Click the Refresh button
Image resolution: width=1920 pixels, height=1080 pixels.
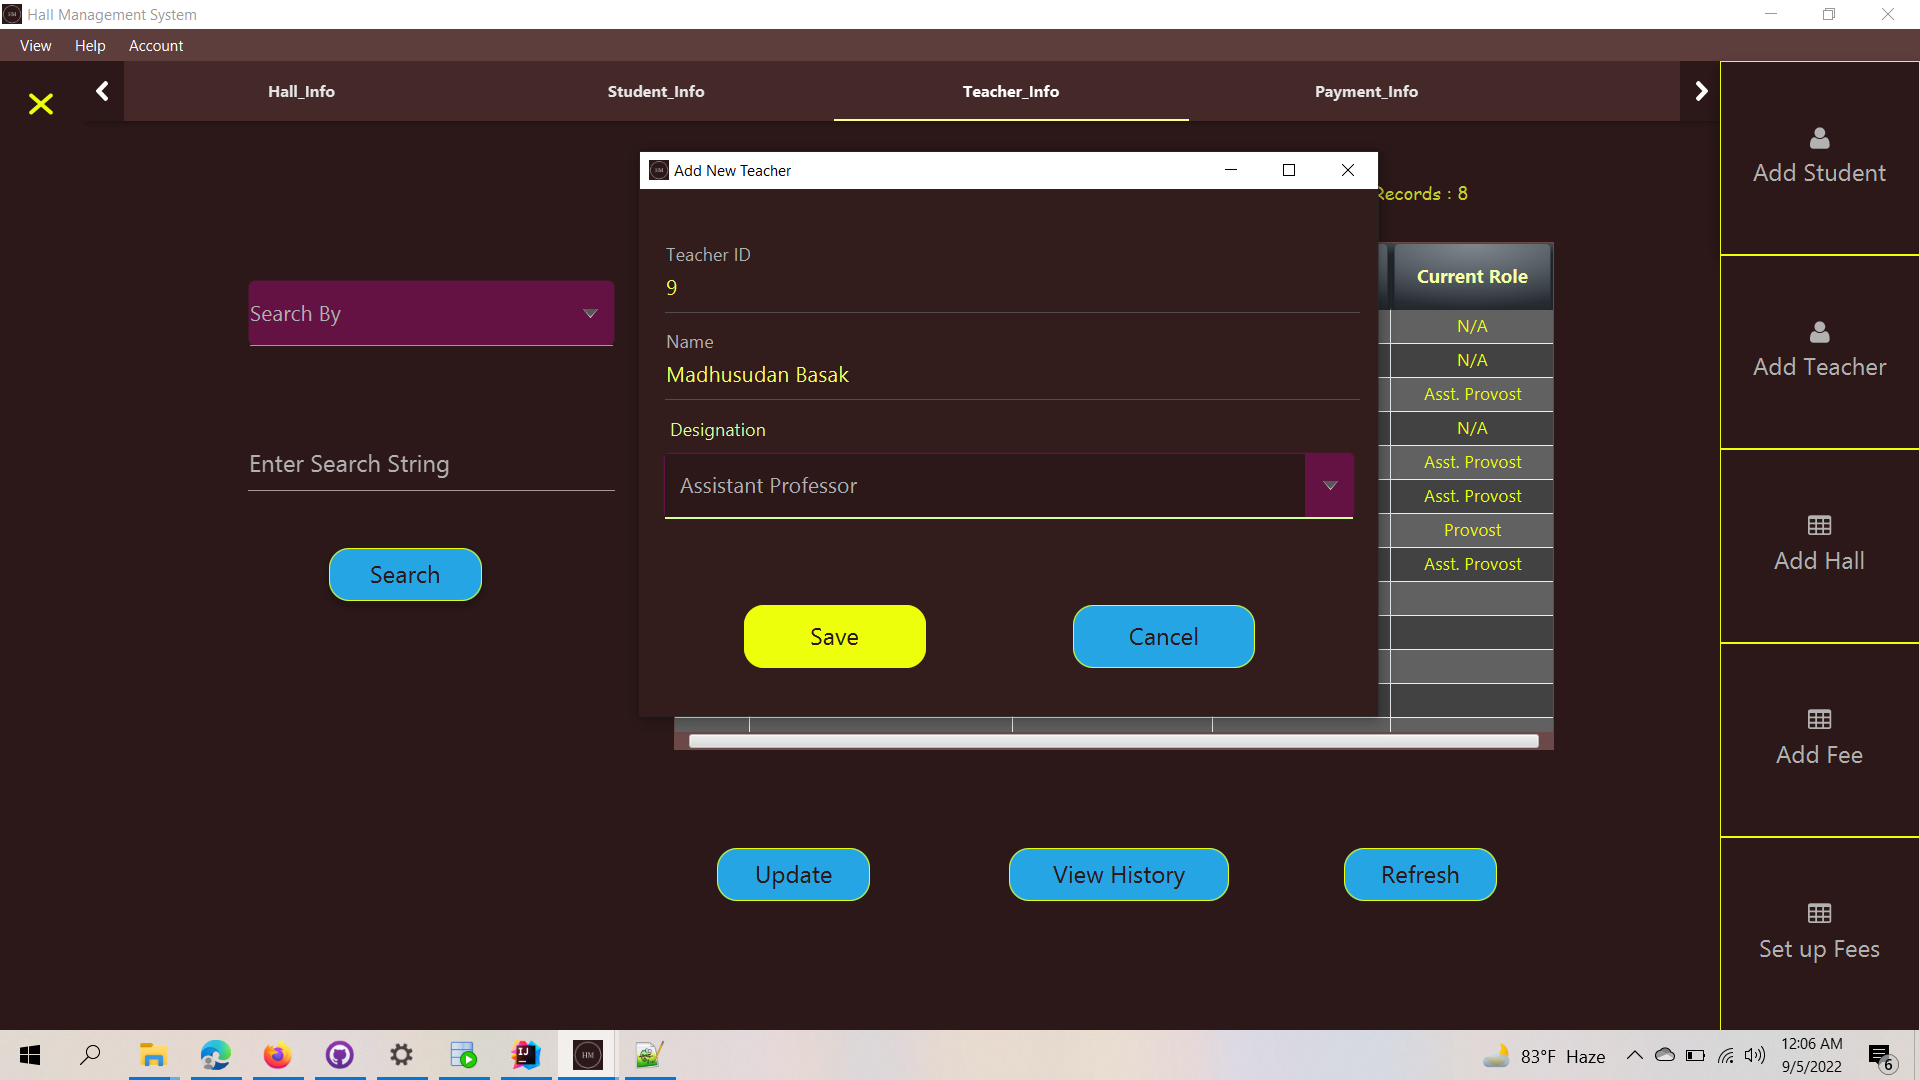pos(1420,874)
